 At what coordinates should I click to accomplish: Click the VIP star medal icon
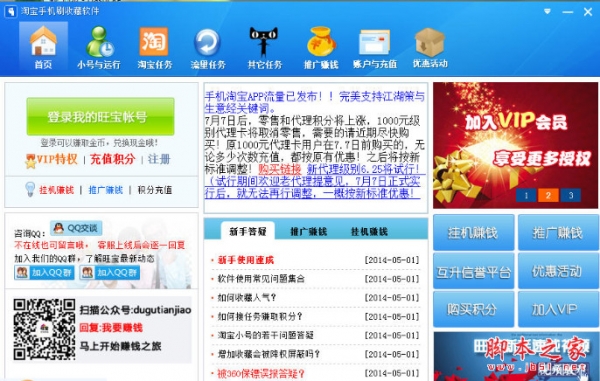[30, 161]
